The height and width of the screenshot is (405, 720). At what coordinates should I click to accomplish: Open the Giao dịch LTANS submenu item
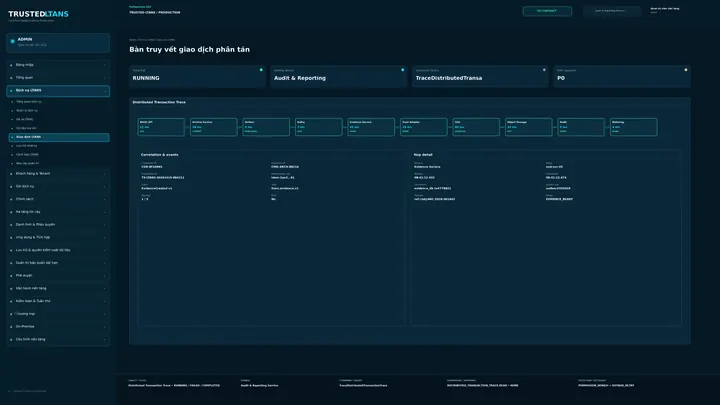click(x=59, y=137)
